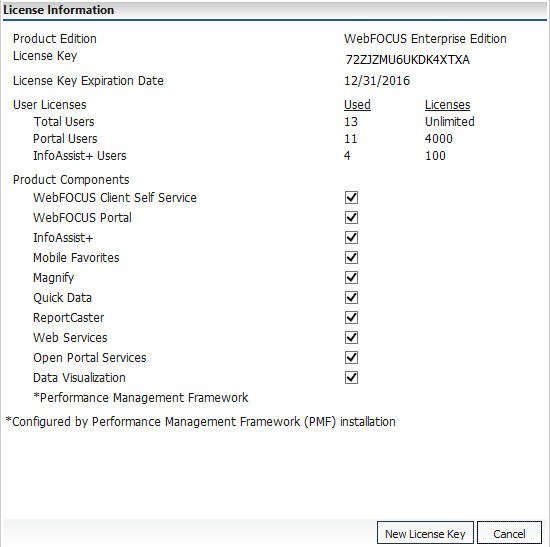Click the InfoAssist+ component label
Screen dimensions: 550x547
[x=63, y=238]
